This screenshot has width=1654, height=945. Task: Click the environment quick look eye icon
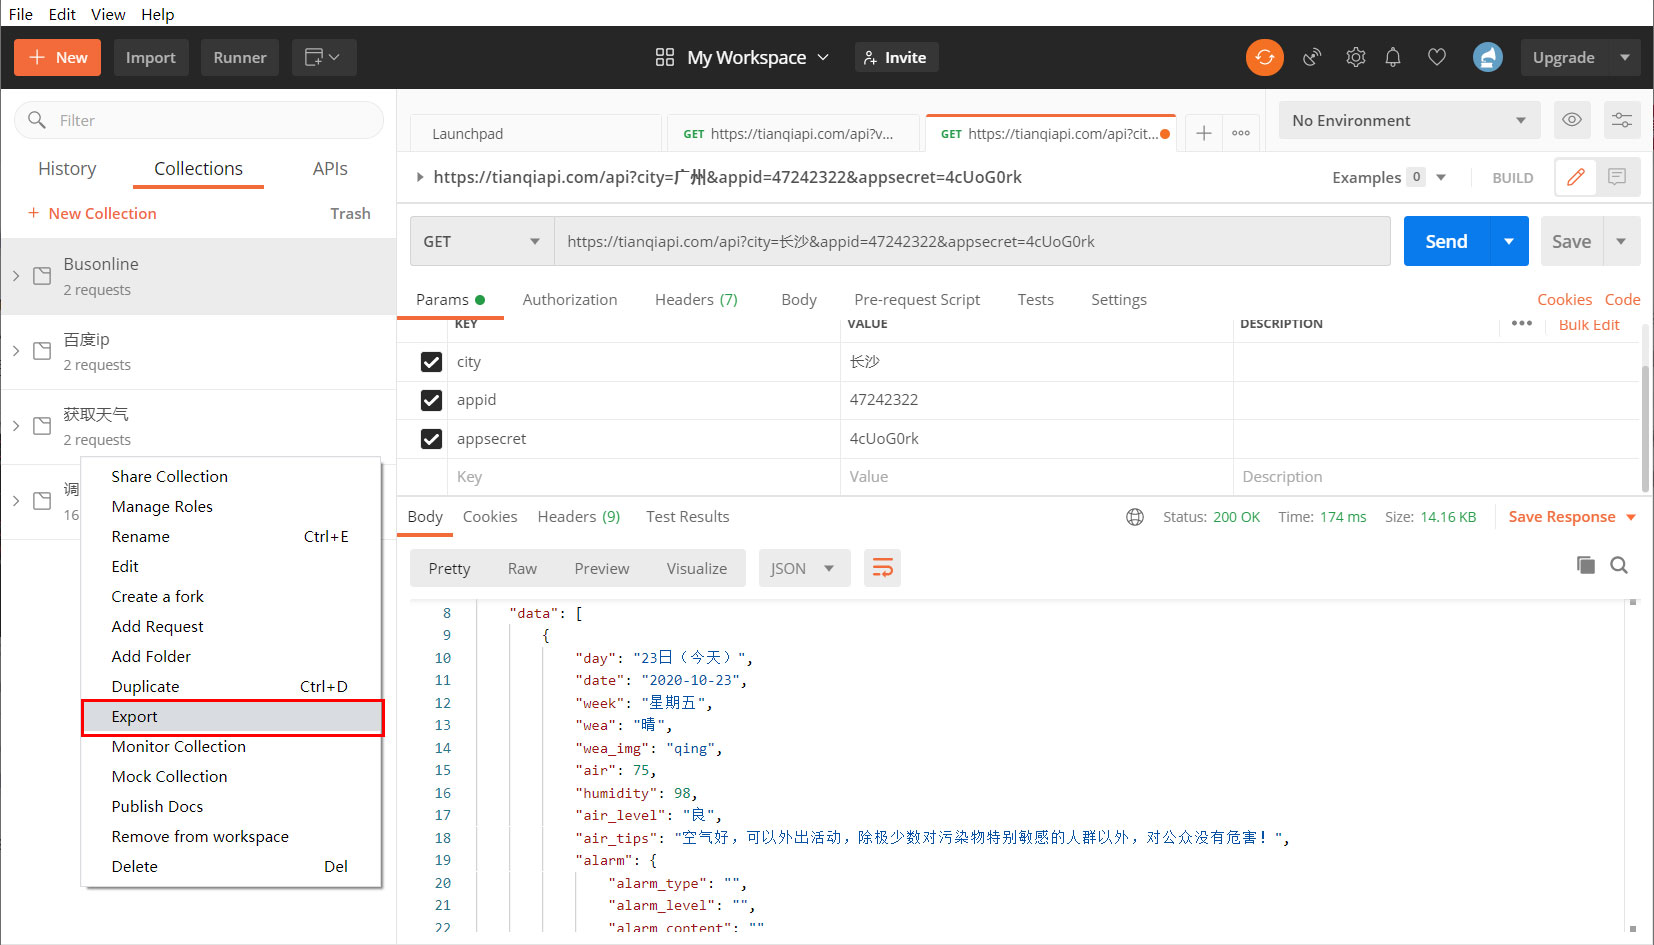(x=1572, y=120)
